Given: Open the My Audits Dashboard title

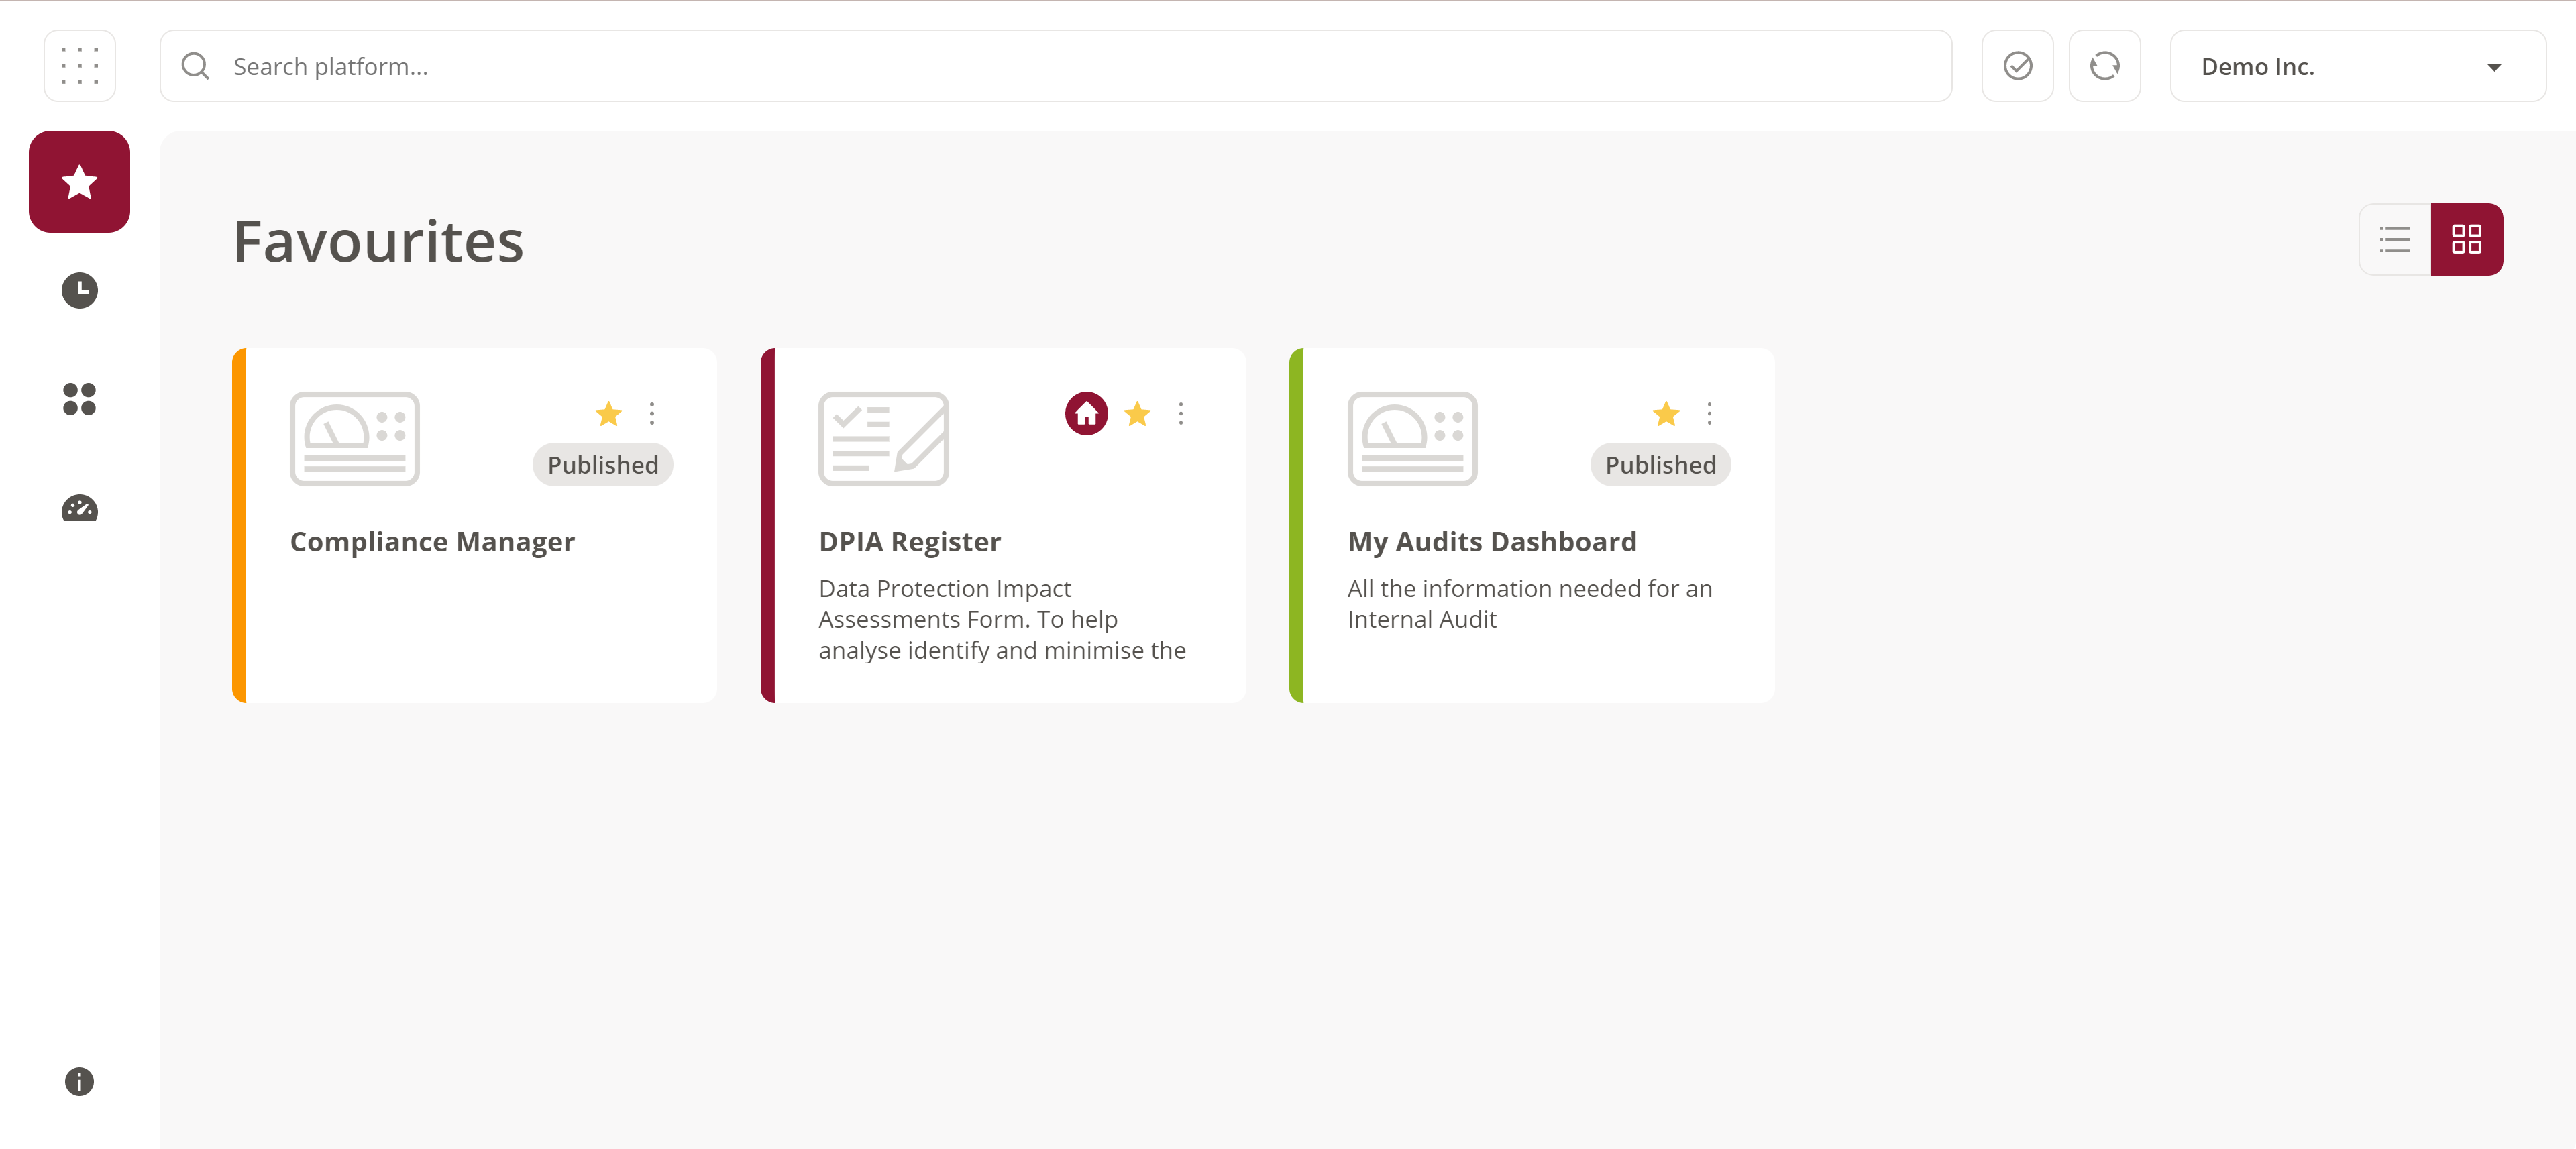Looking at the screenshot, I should [1492, 541].
